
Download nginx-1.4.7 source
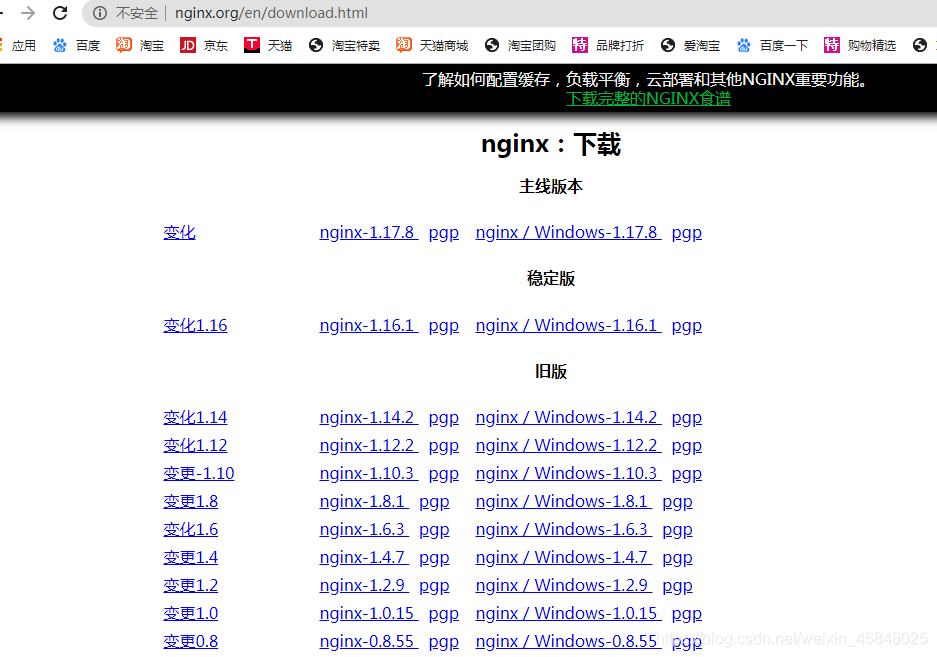[x=363, y=558]
